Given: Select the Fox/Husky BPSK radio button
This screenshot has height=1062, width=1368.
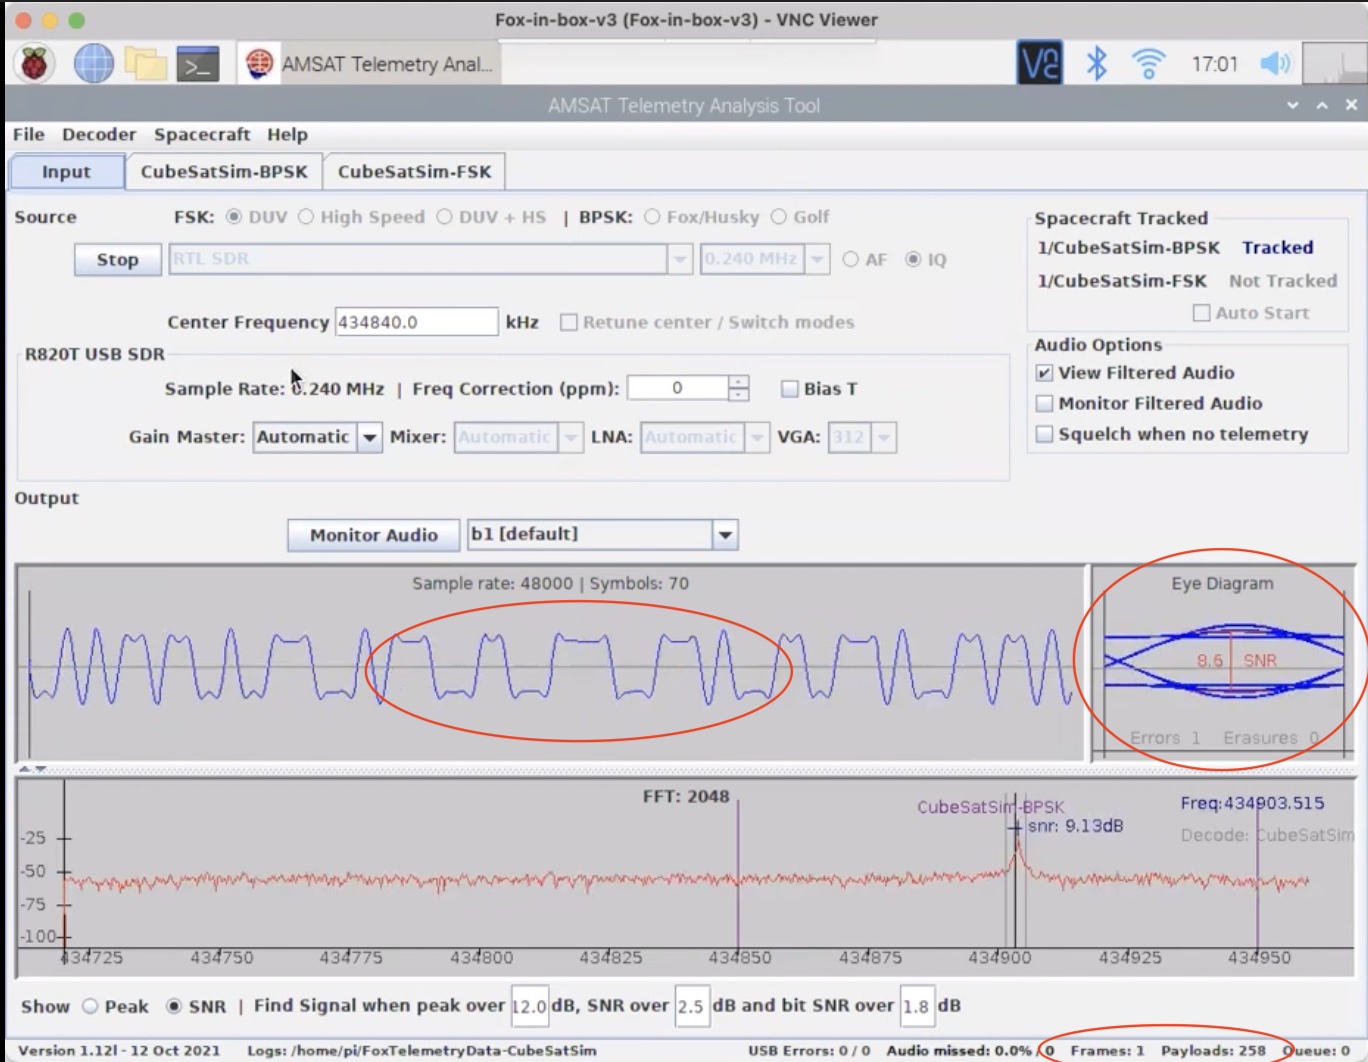Looking at the screenshot, I should point(652,217).
